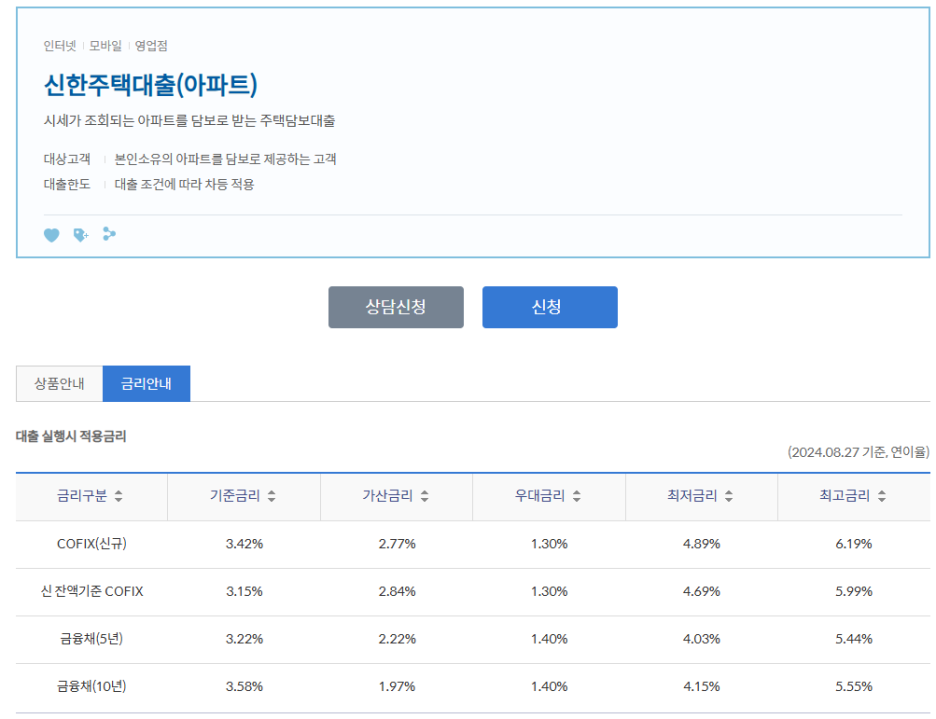The image size is (936, 719).
Task: Sort by 기준금리 column arrows
Action: pyautogui.click(x=272, y=496)
